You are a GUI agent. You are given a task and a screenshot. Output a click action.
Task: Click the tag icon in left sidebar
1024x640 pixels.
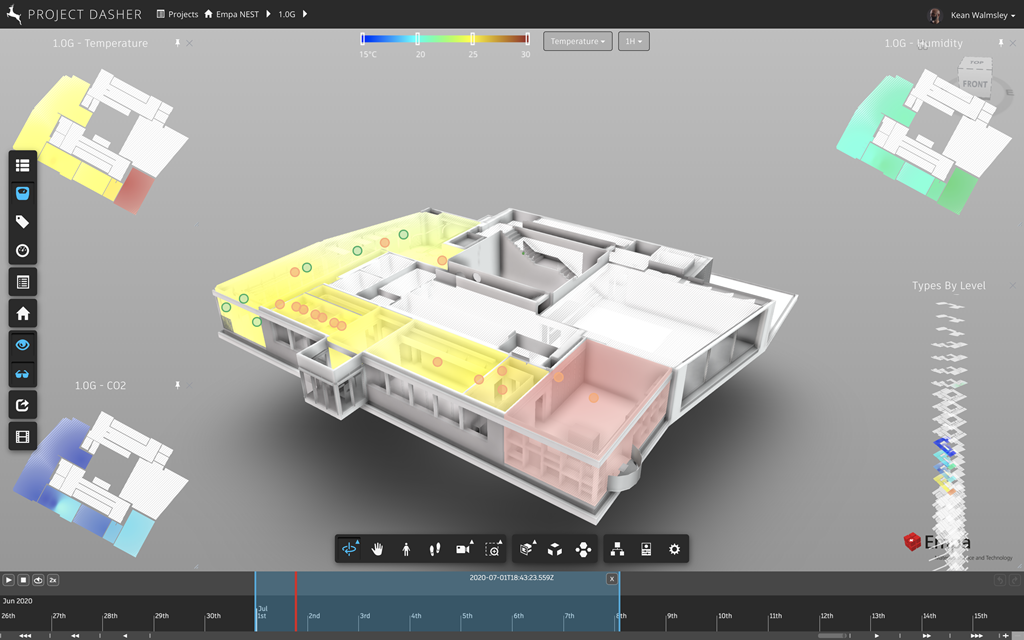click(x=23, y=222)
